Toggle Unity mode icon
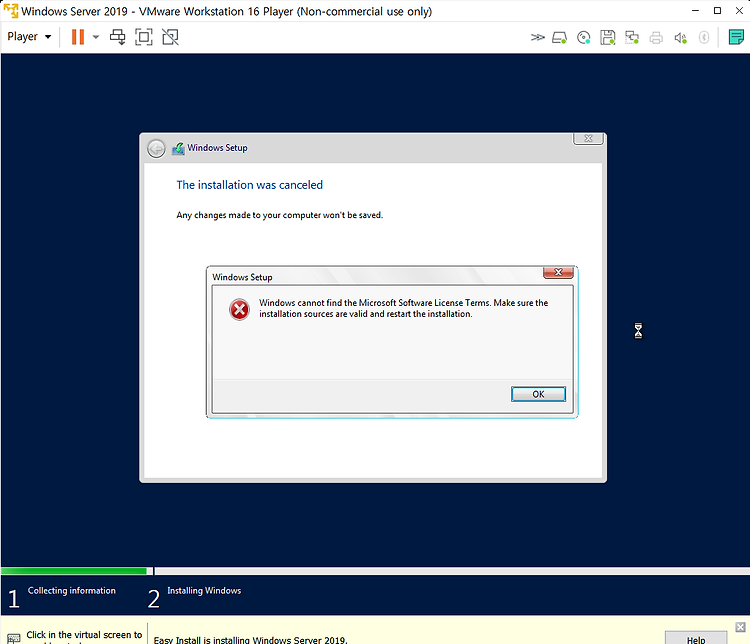This screenshot has width=750, height=644. coord(170,37)
